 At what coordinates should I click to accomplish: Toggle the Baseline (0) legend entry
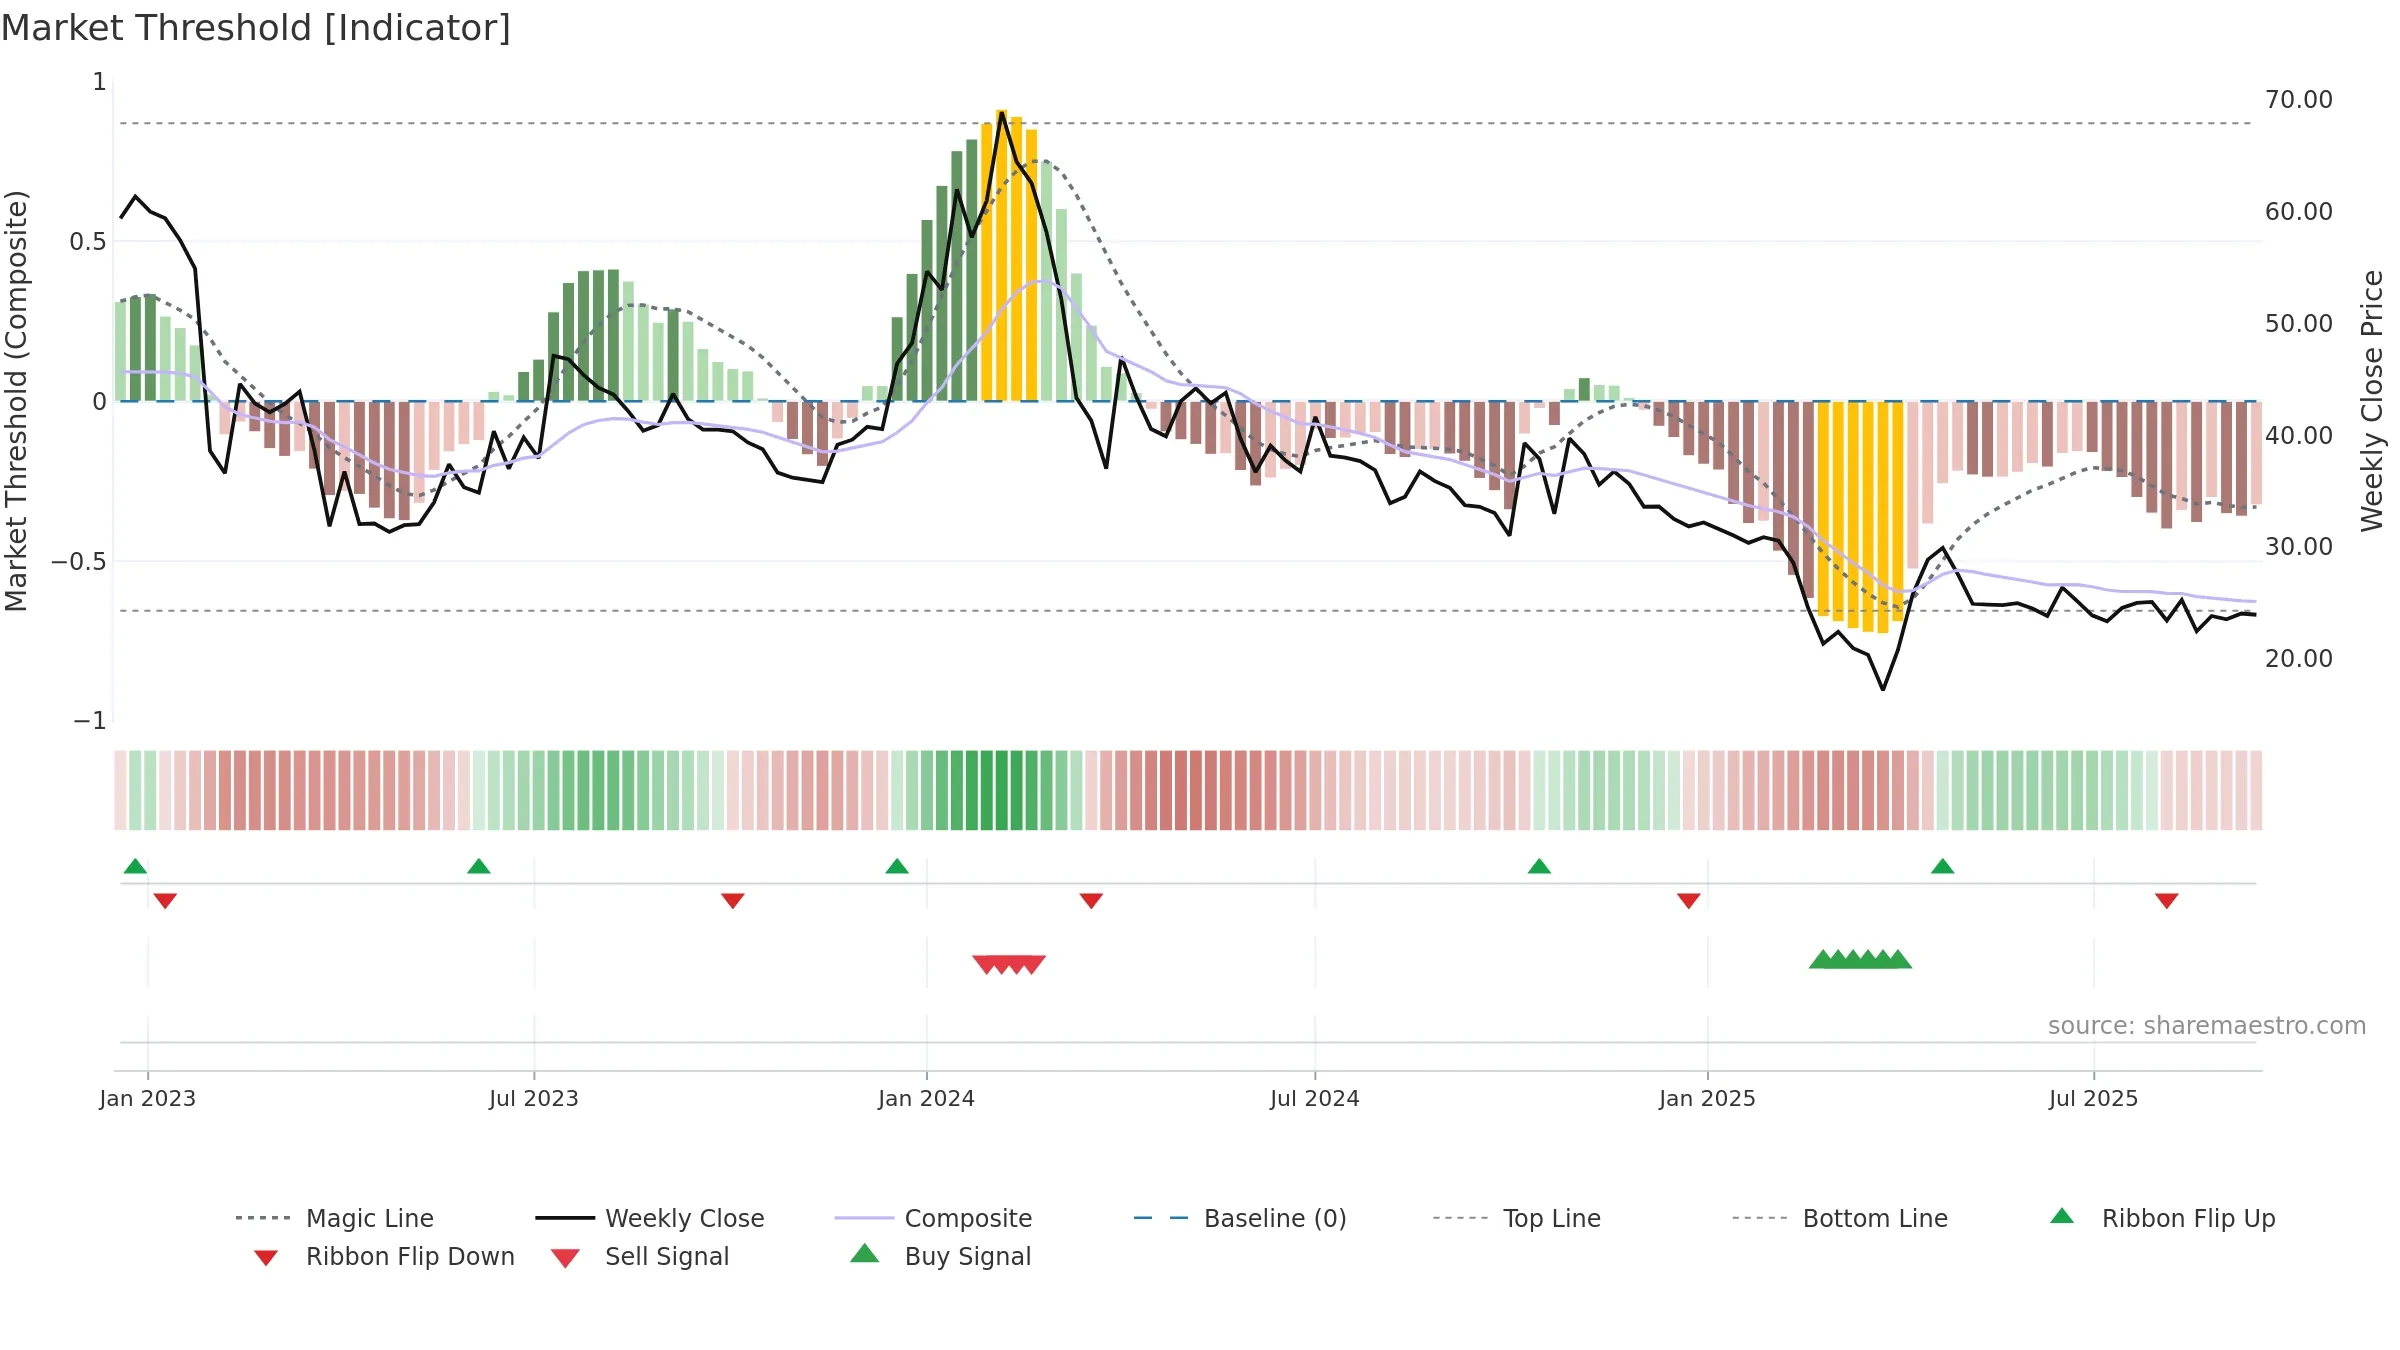pyautogui.click(x=1240, y=1218)
